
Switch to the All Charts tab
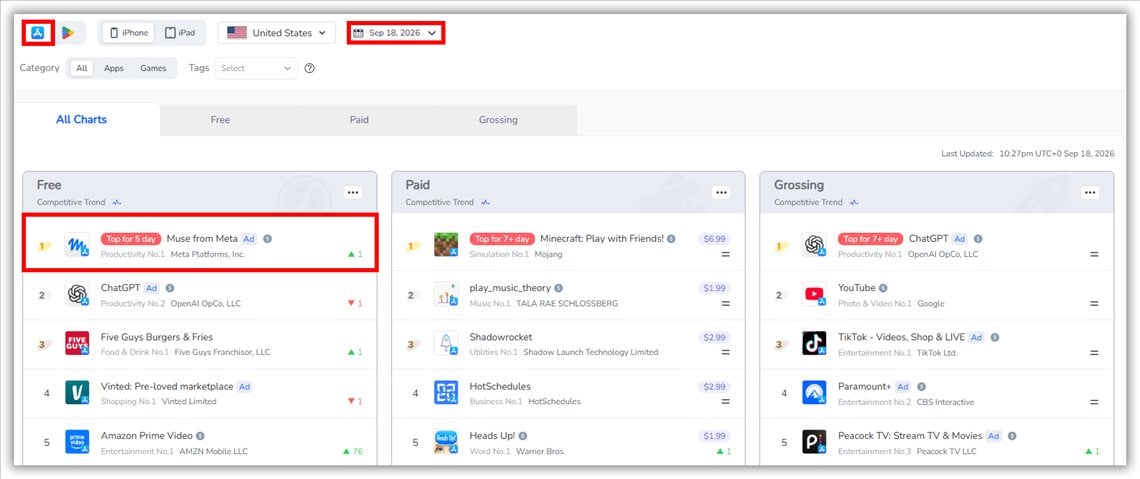tap(81, 119)
